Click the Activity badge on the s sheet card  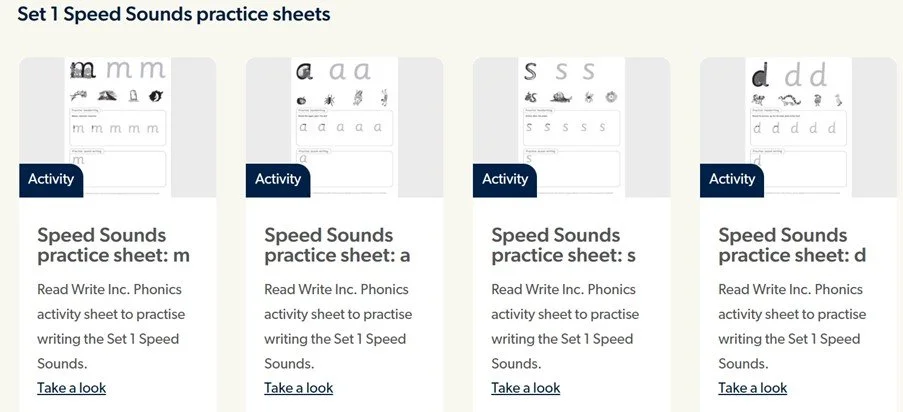(x=505, y=180)
